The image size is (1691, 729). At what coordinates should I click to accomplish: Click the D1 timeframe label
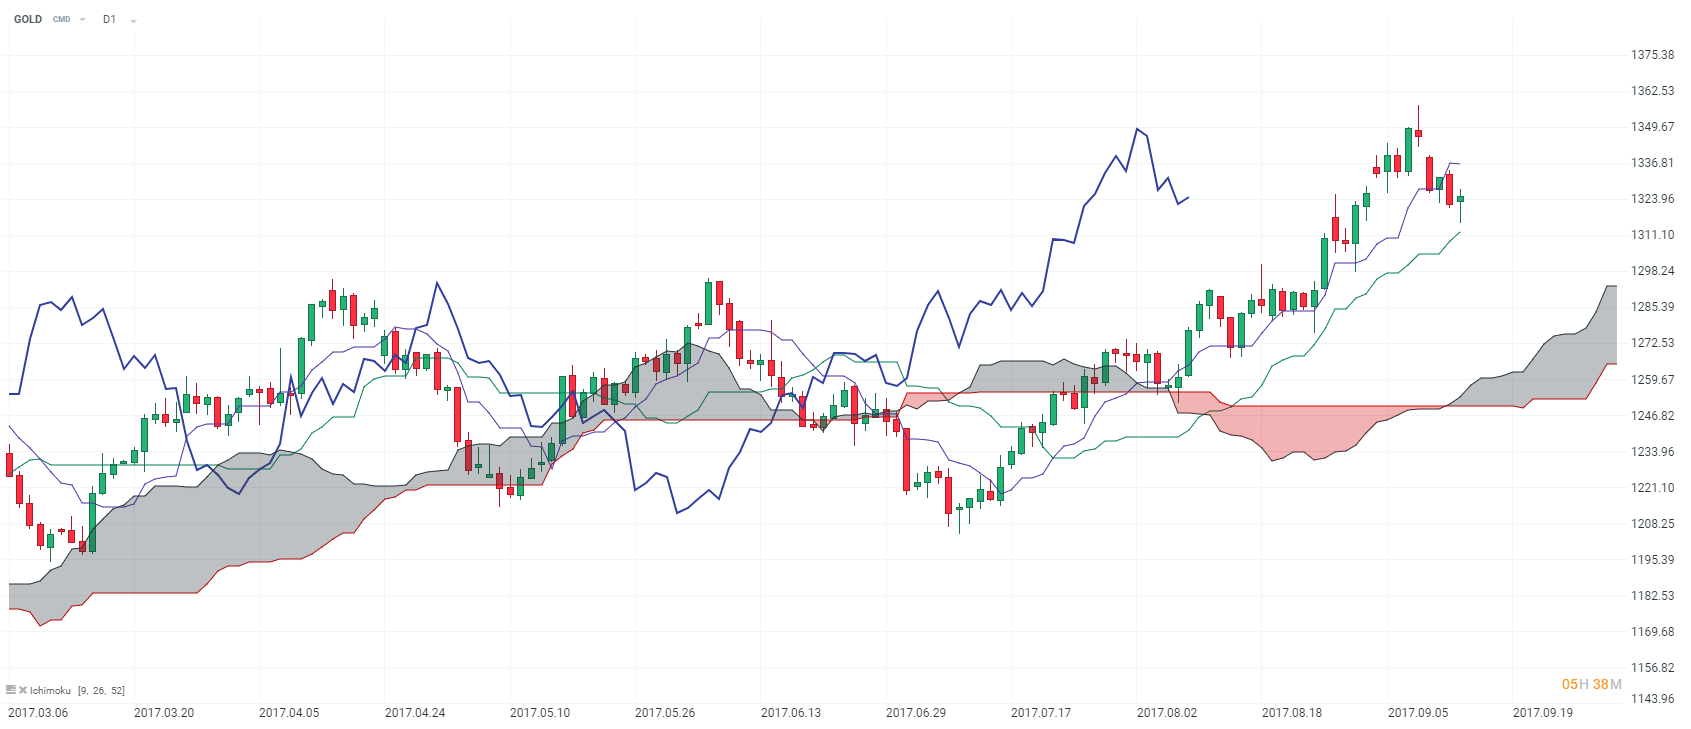pyautogui.click(x=109, y=19)
